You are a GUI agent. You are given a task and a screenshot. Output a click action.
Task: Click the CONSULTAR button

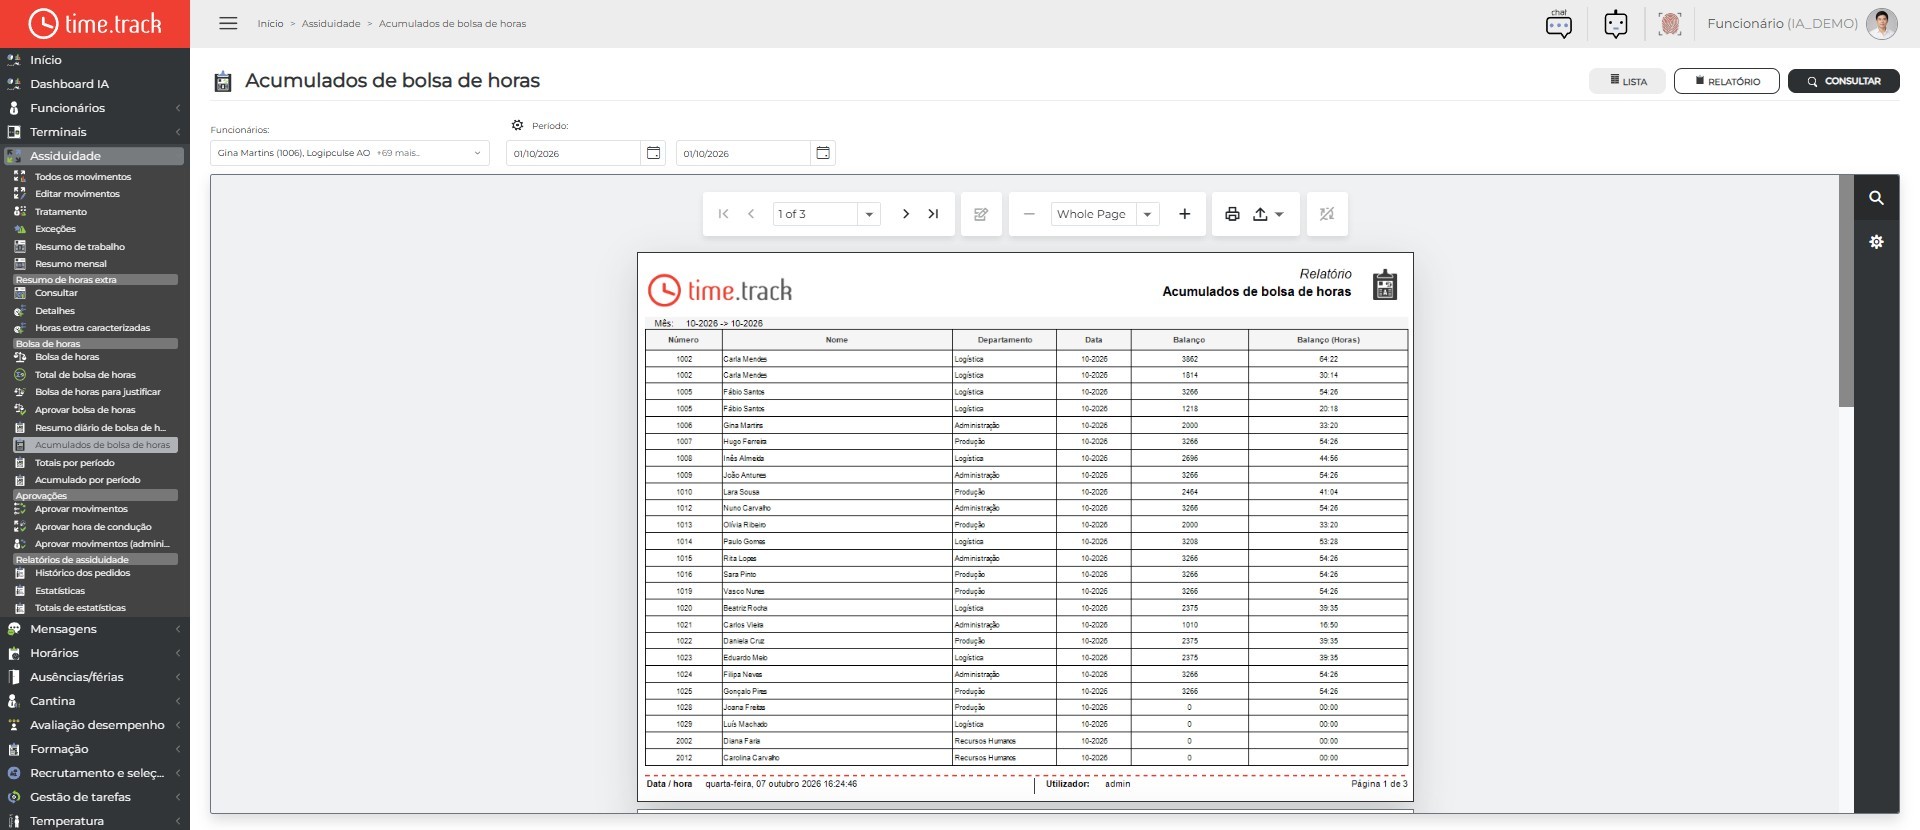[x=1843, y=81]
